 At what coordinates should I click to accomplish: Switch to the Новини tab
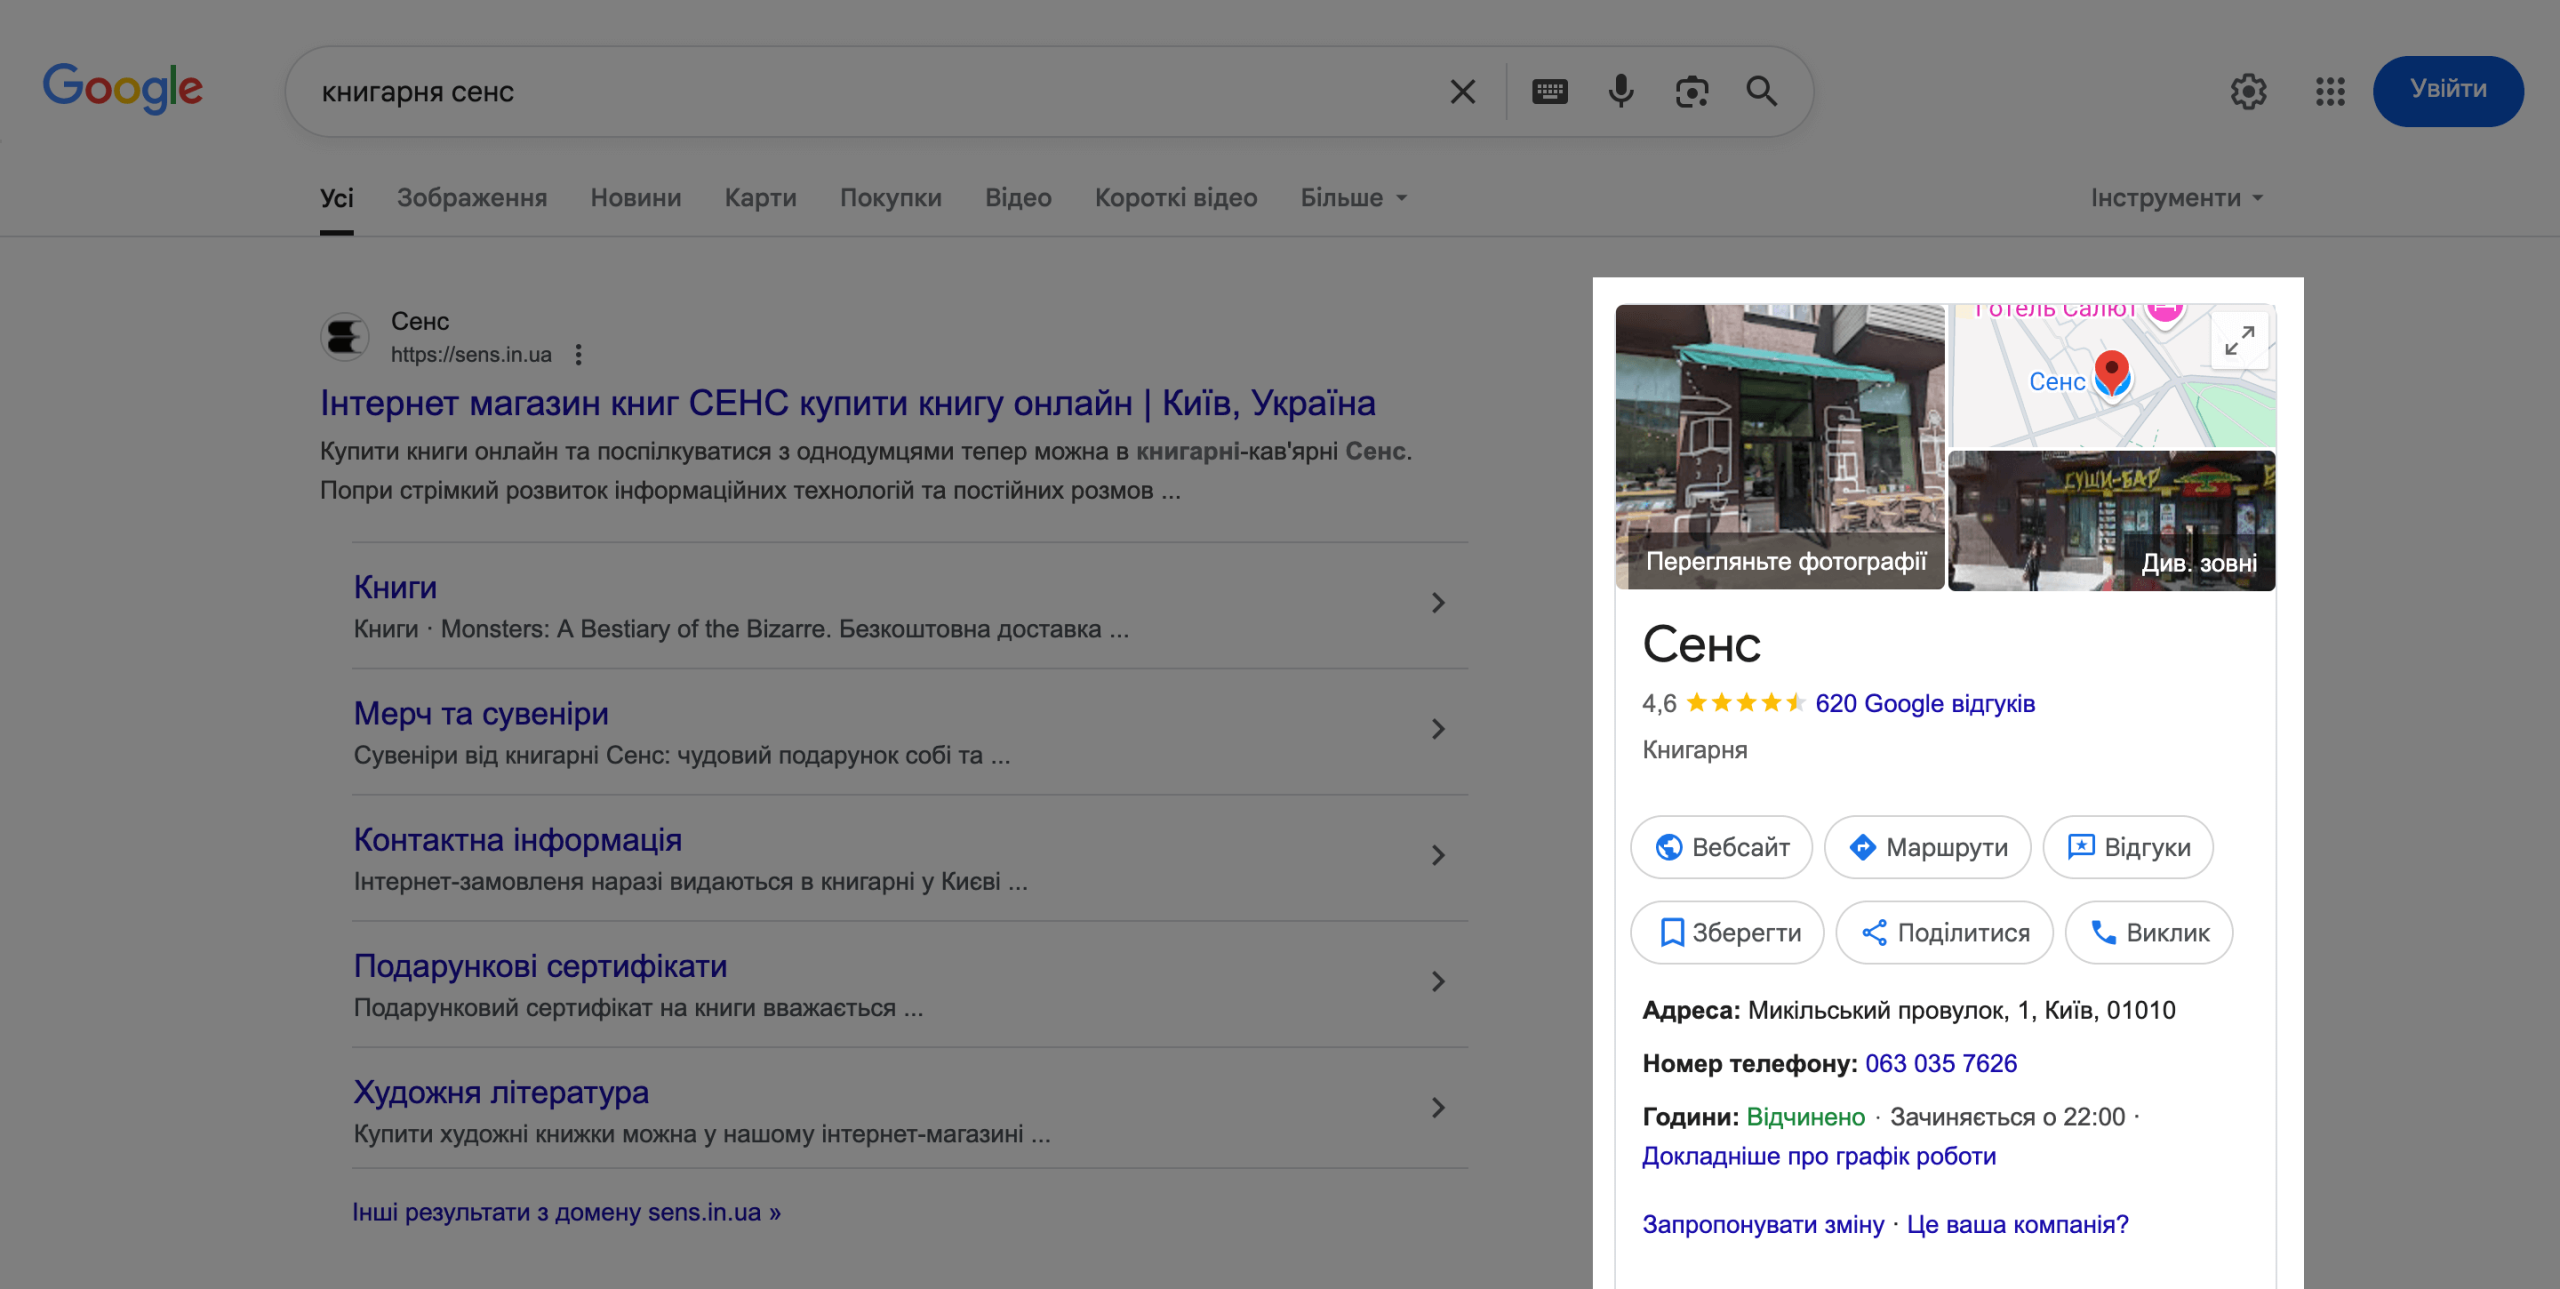click(636, 198)
